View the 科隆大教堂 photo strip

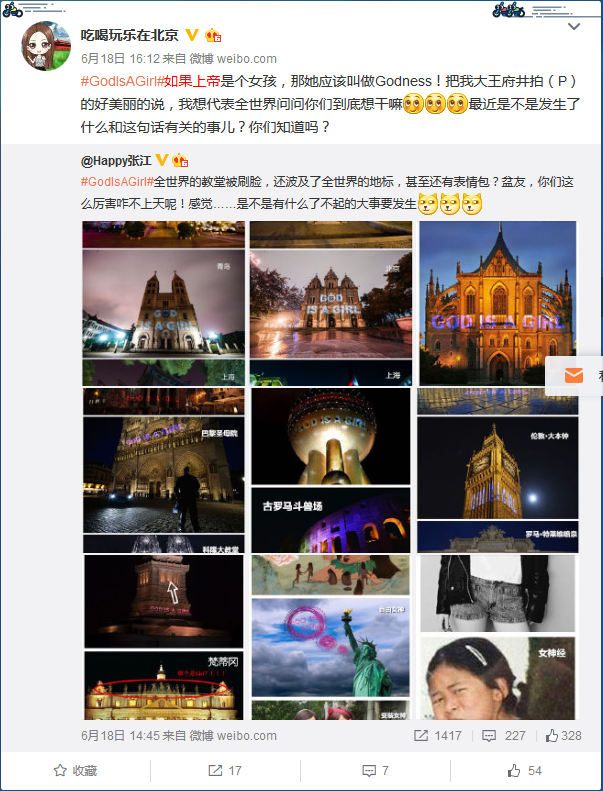[x=163, y=544]
